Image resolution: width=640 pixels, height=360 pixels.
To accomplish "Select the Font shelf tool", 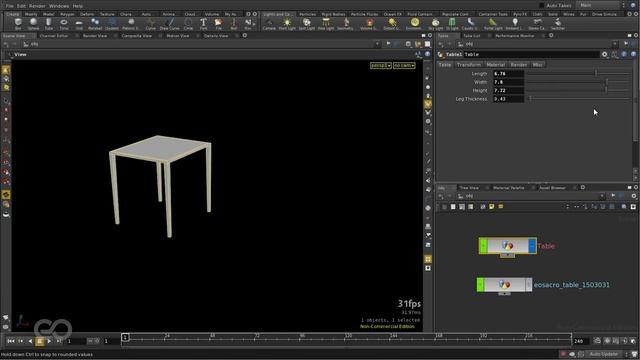I will tap(203, 24).
